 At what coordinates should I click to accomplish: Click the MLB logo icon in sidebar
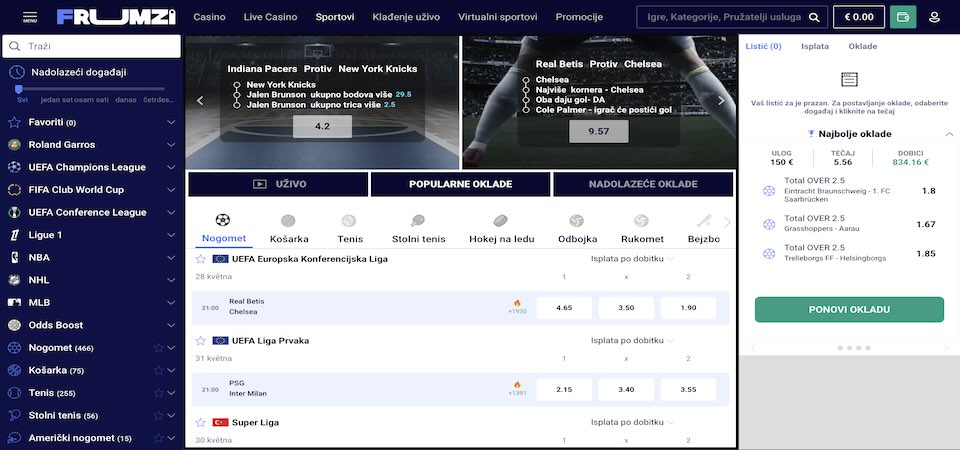15,302
